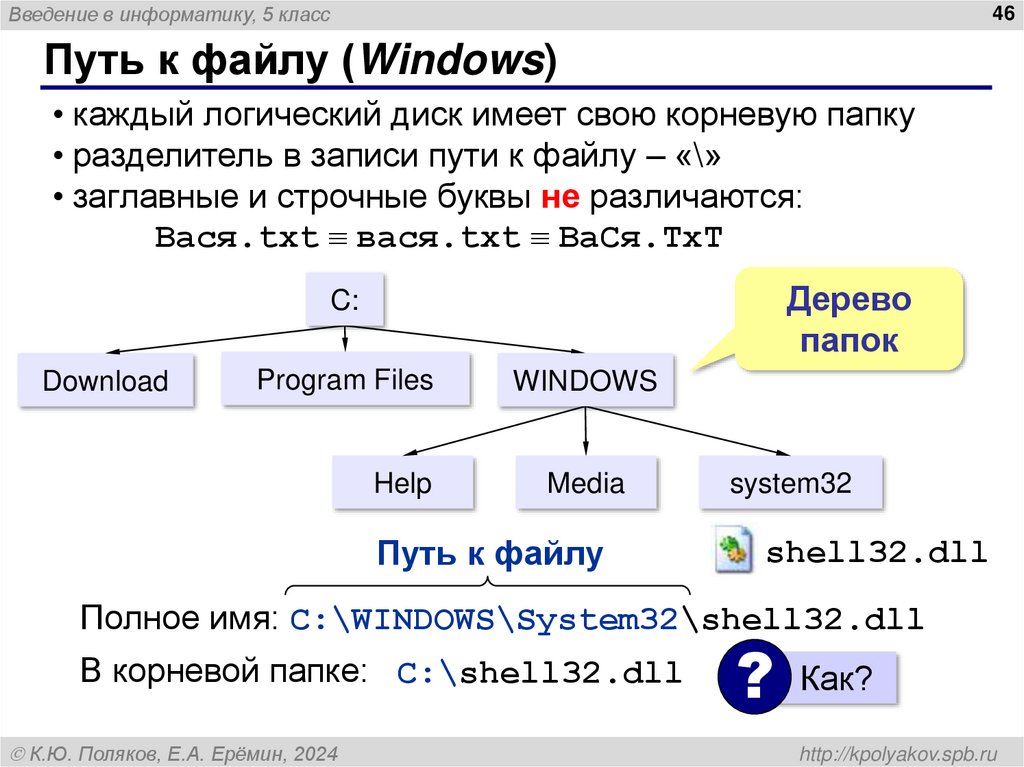
Task: Click the shell32.dll file icon
Action: 733,551
